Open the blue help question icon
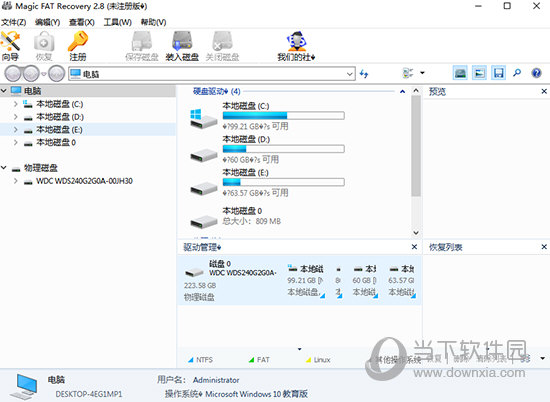 [536, 73]
